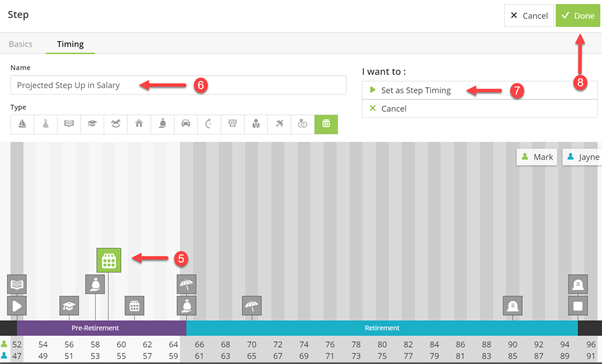The height and width of the screenshot is (364, 602).
Task: Toggle Jayne's person filter
Action: click(582, 157)
